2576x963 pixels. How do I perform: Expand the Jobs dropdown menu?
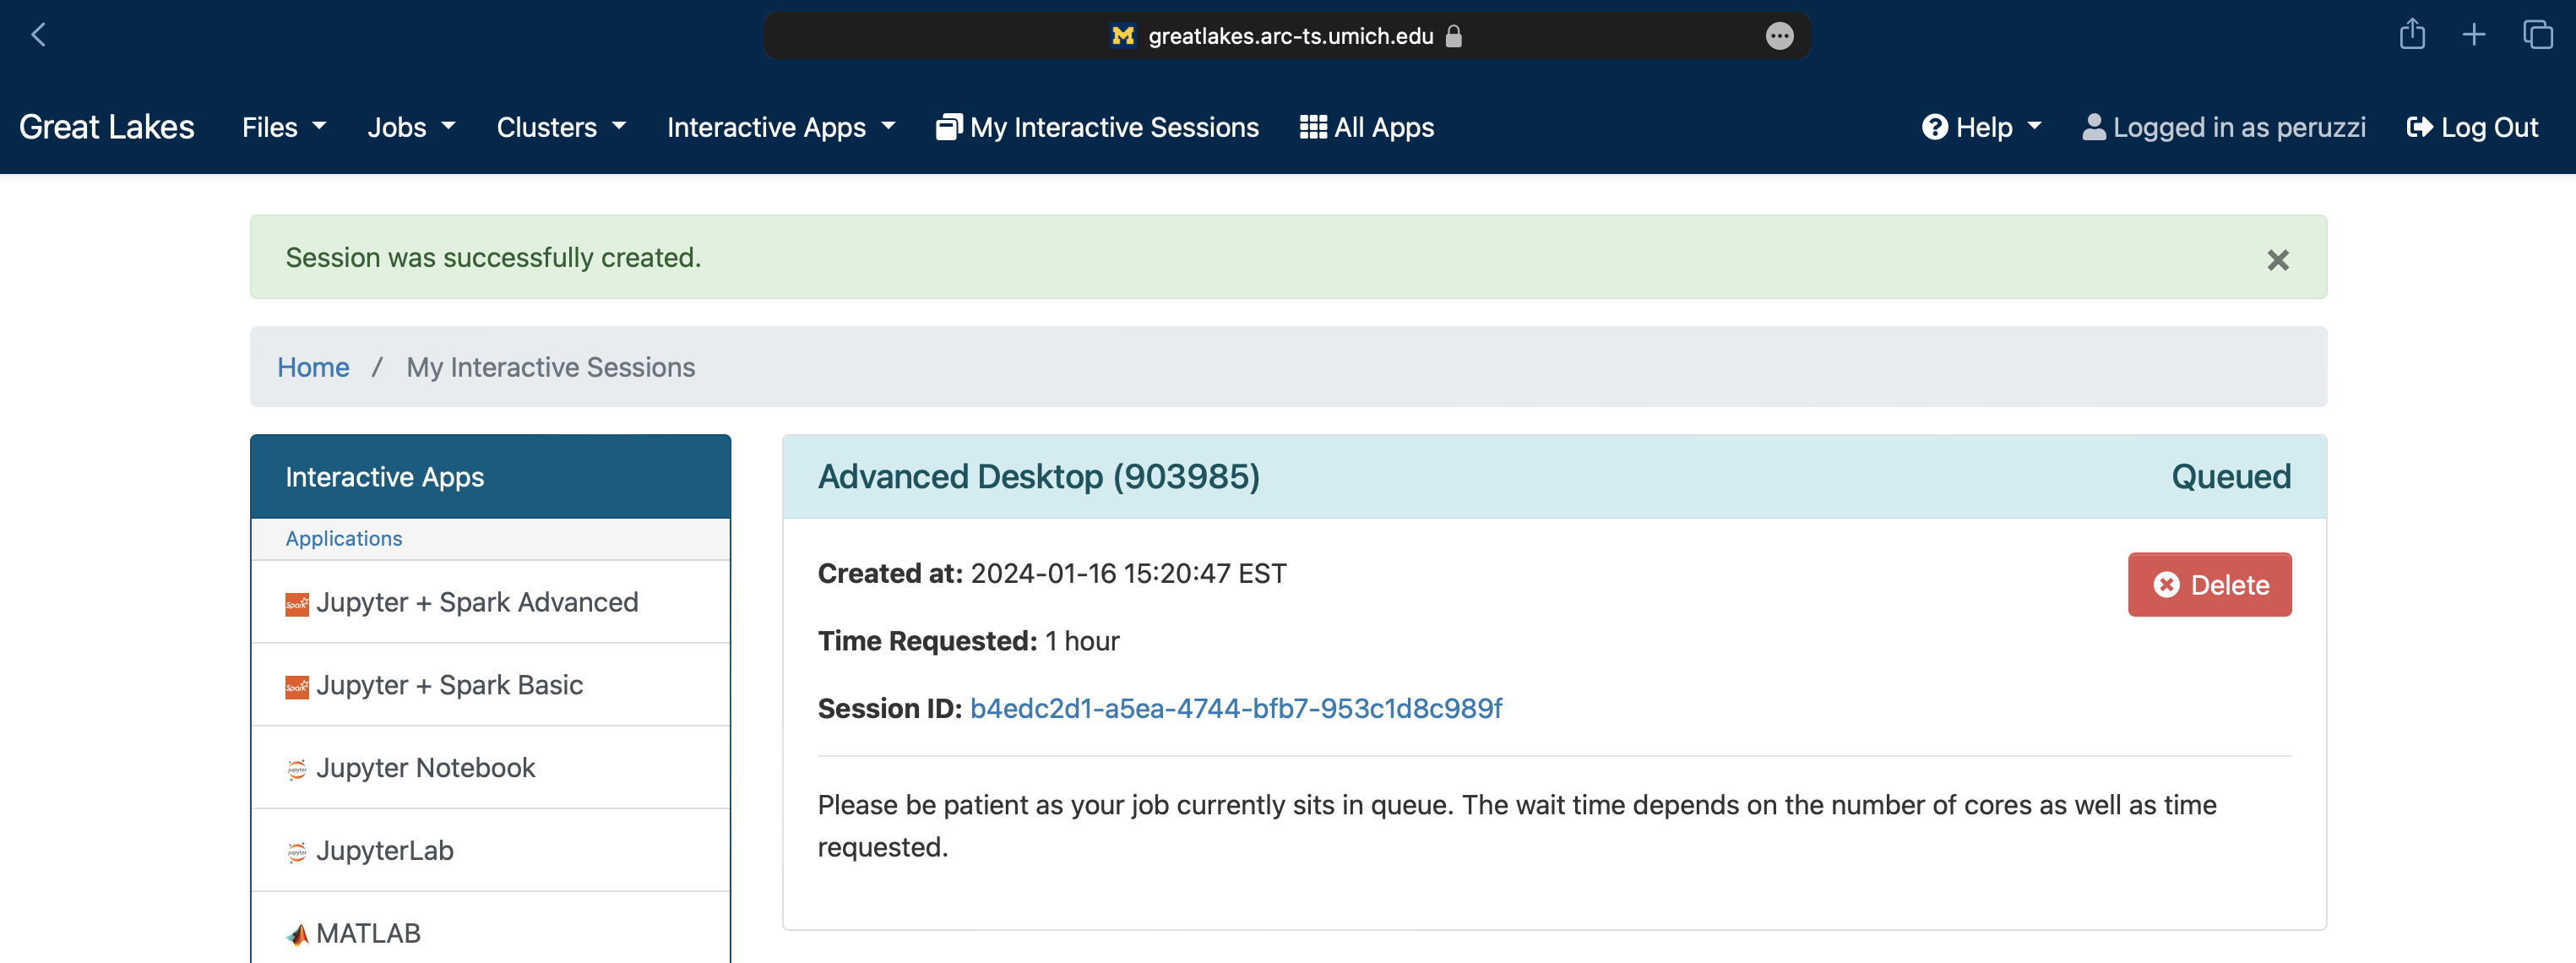click(411, 127)
